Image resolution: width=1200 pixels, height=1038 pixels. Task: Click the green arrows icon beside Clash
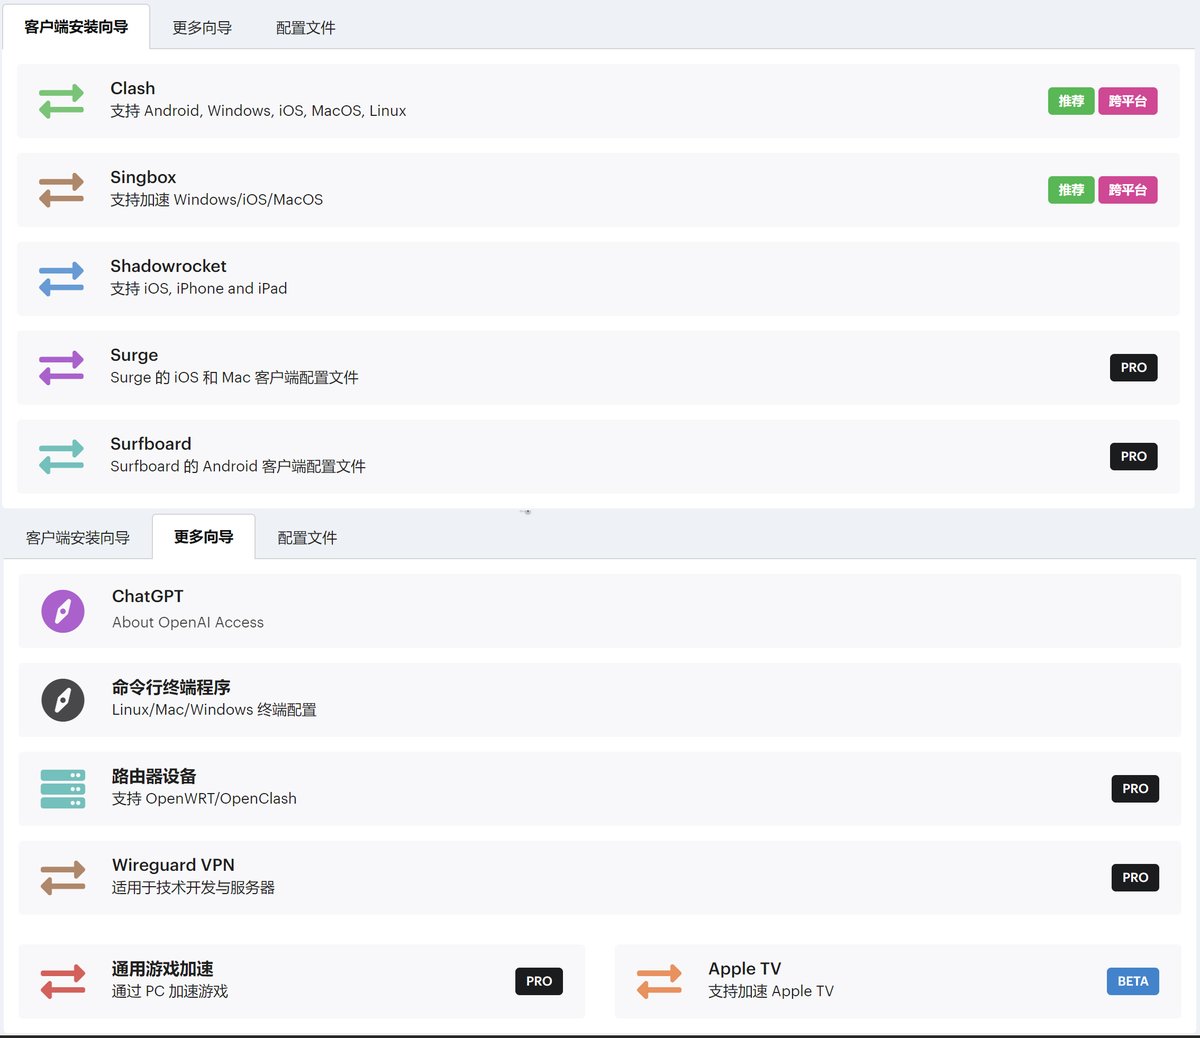tap(61, 101)
